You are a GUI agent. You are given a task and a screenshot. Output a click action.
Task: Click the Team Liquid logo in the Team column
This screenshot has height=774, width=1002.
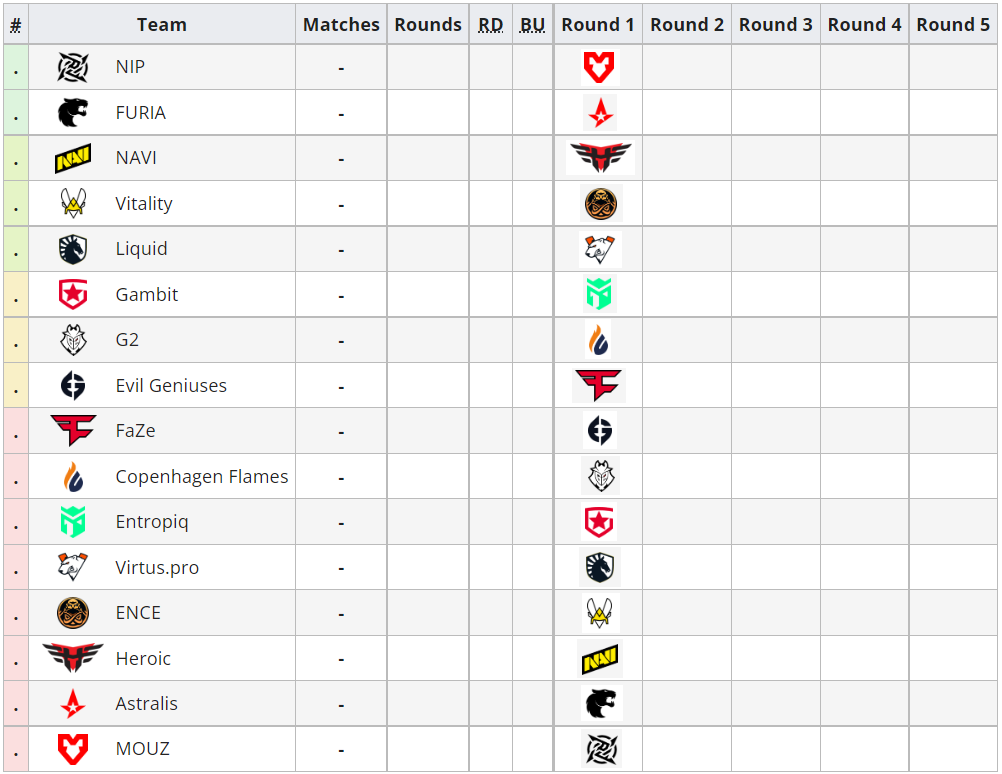73,249
